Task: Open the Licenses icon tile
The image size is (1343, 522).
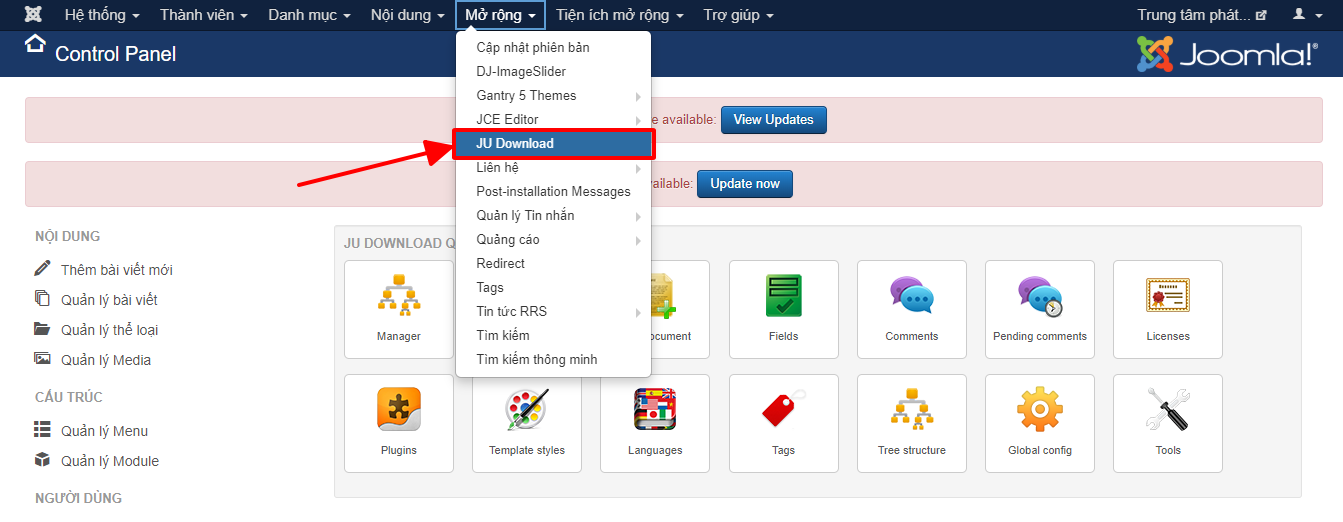Action: (1168, 309)
